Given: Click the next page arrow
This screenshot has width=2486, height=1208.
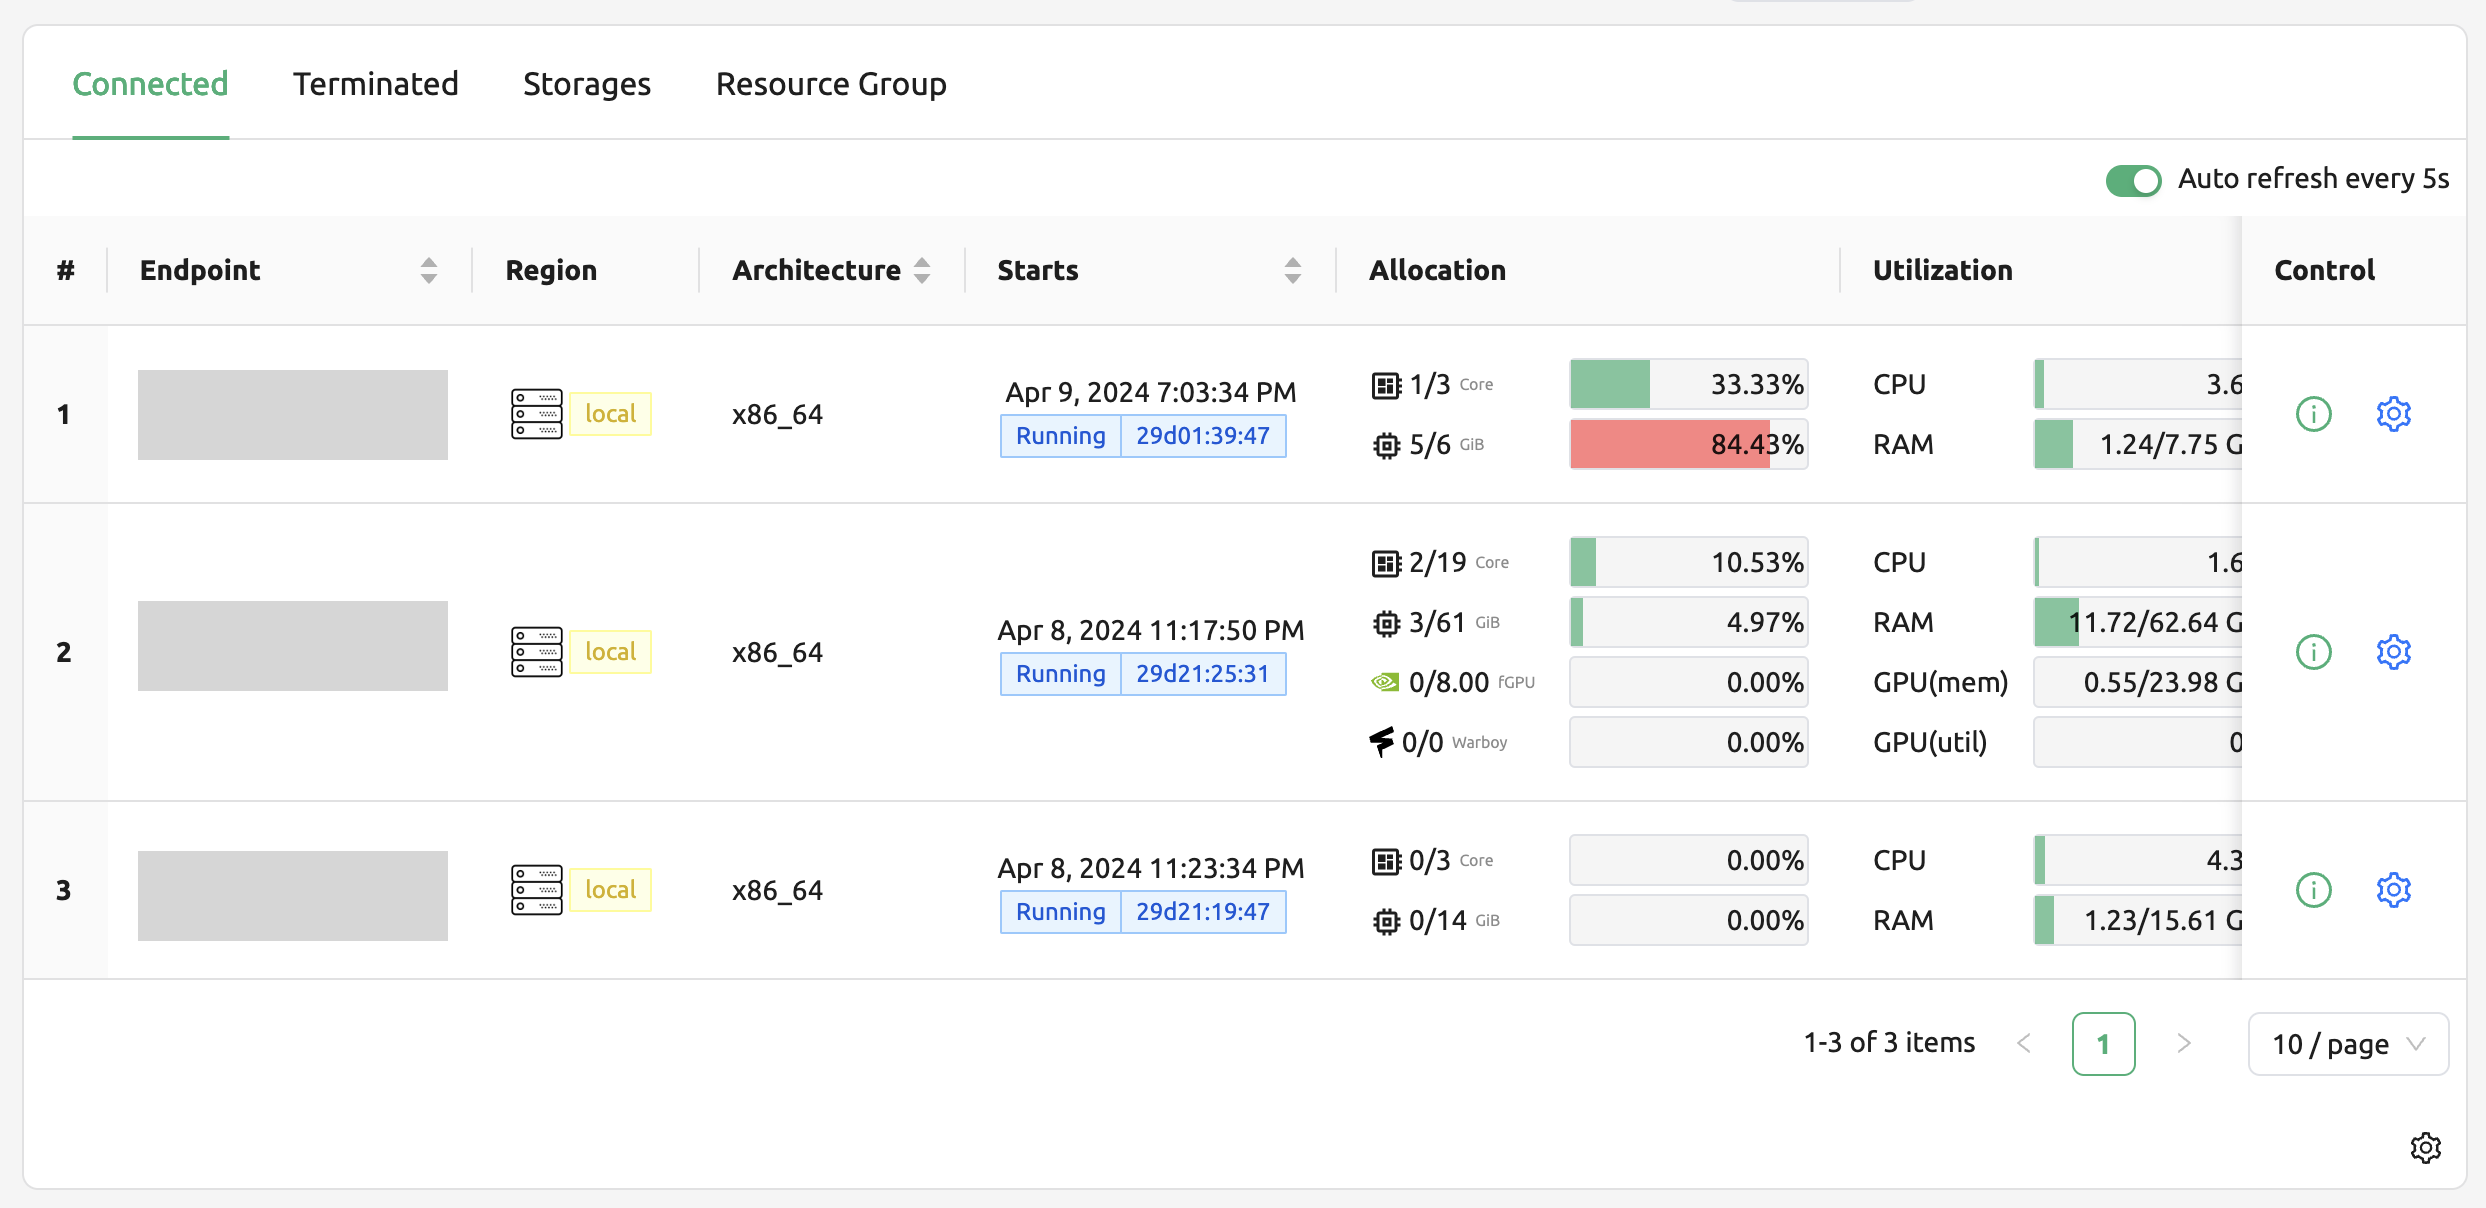Looking at the screenshot, I should click(x=2184, y=1044).
